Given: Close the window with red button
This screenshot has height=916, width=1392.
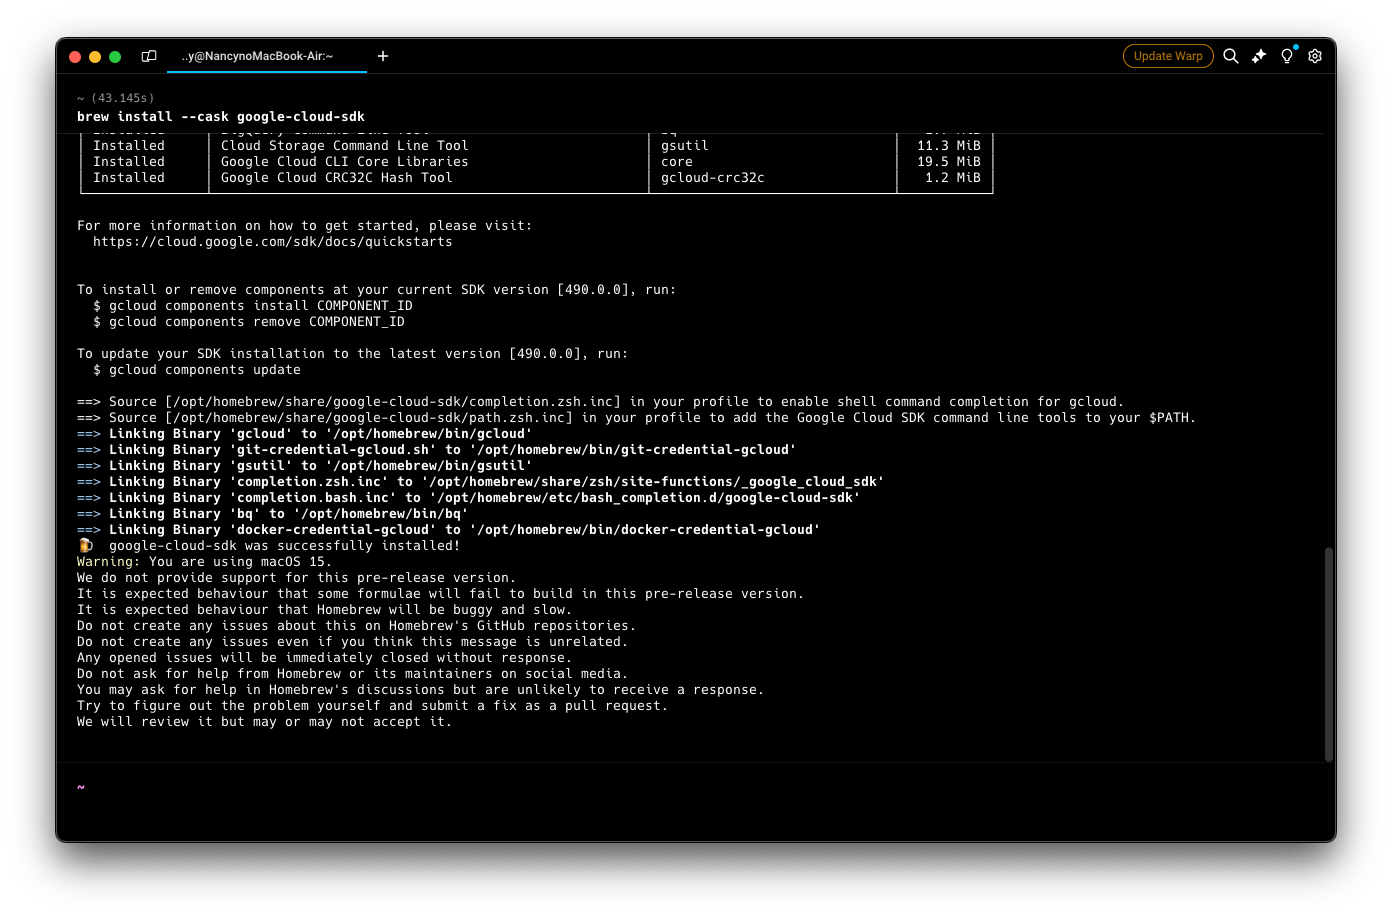Looking at the screenshot, I should [75, 57].
